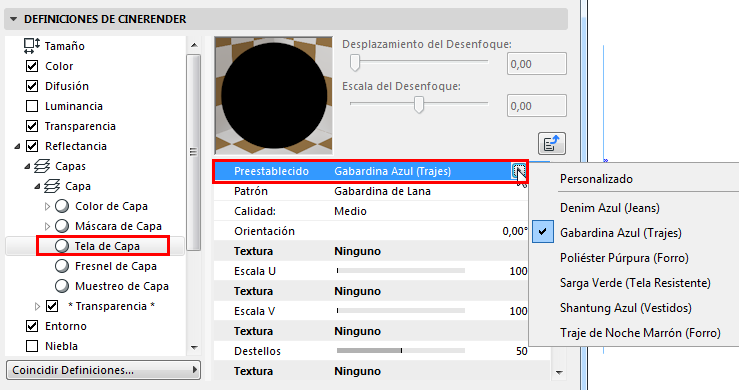739x390 pixels.
Task: Click the Escala del Desenfoque slider handle
Action: click(x=419, y=104)
